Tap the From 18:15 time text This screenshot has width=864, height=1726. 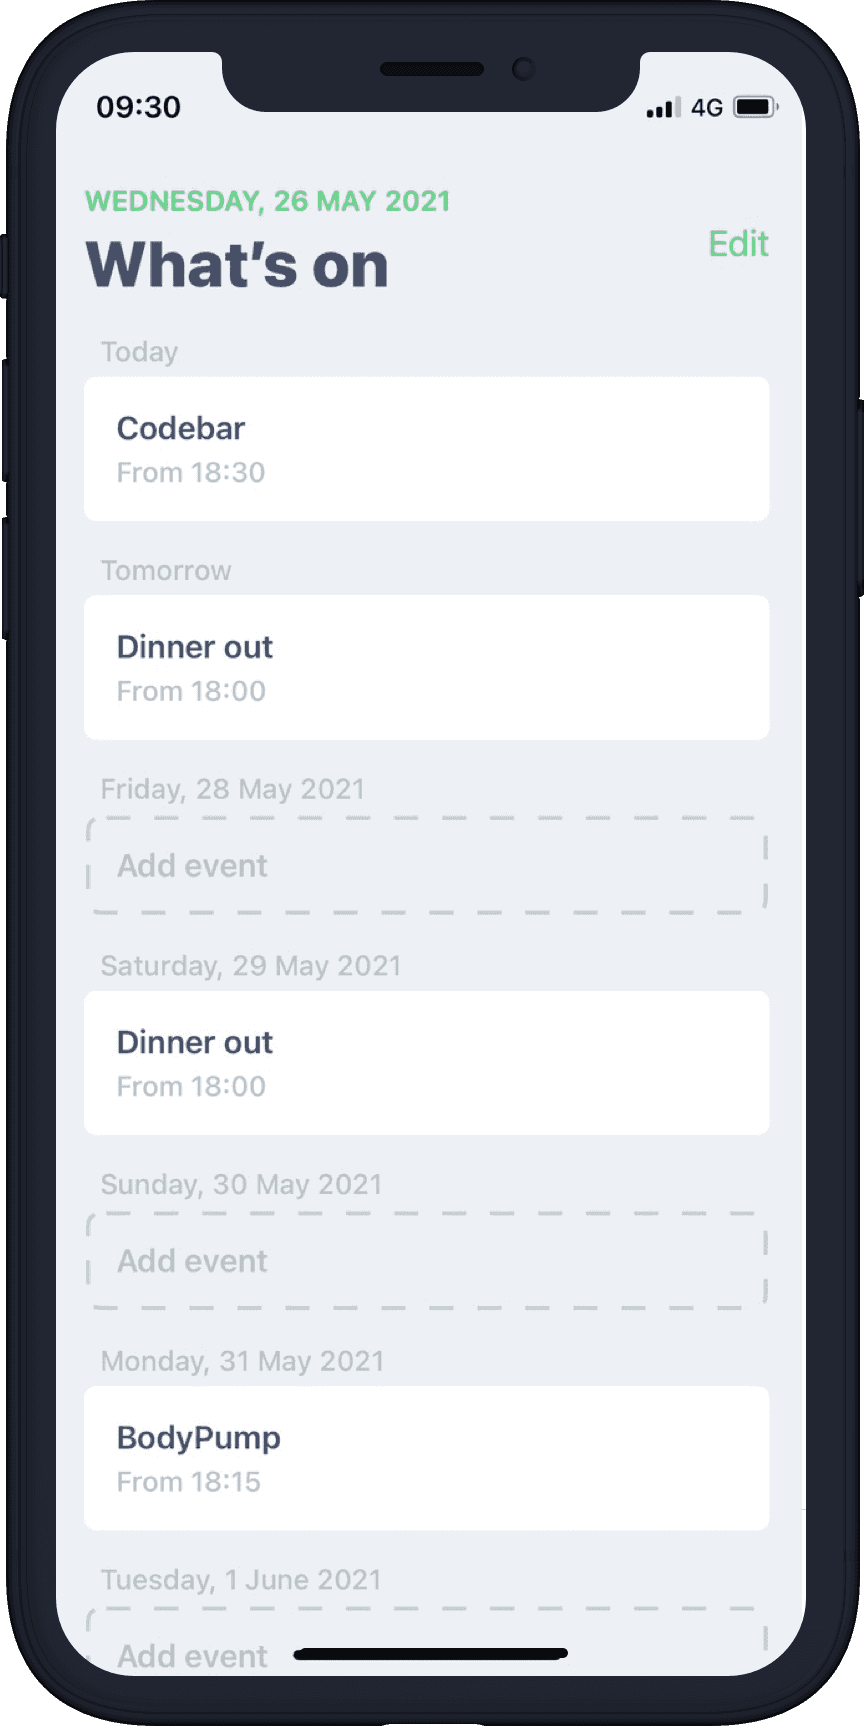click(189, 1482)
